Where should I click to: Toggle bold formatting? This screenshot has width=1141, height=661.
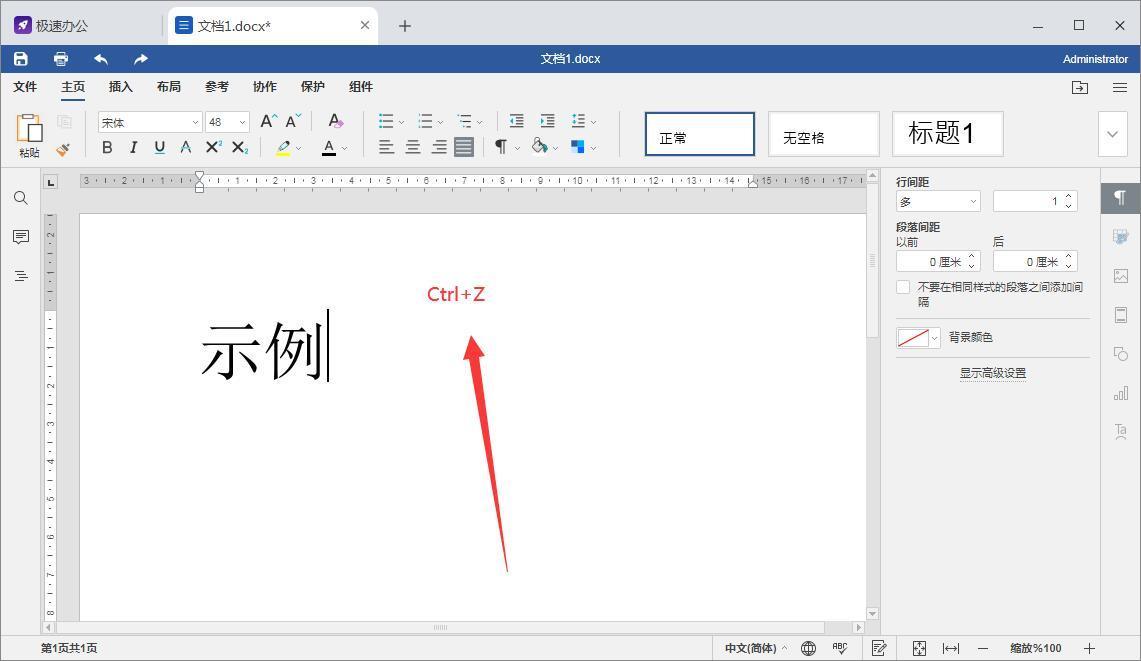click(x=107, y=147)
